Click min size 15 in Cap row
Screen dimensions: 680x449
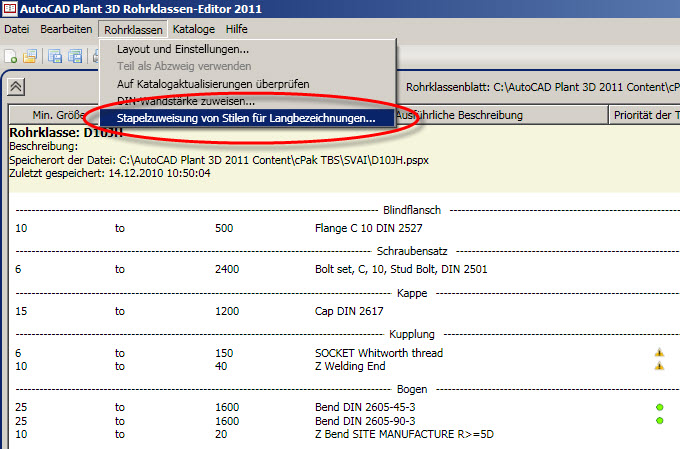pyautogui.click(x=21, y=311)
